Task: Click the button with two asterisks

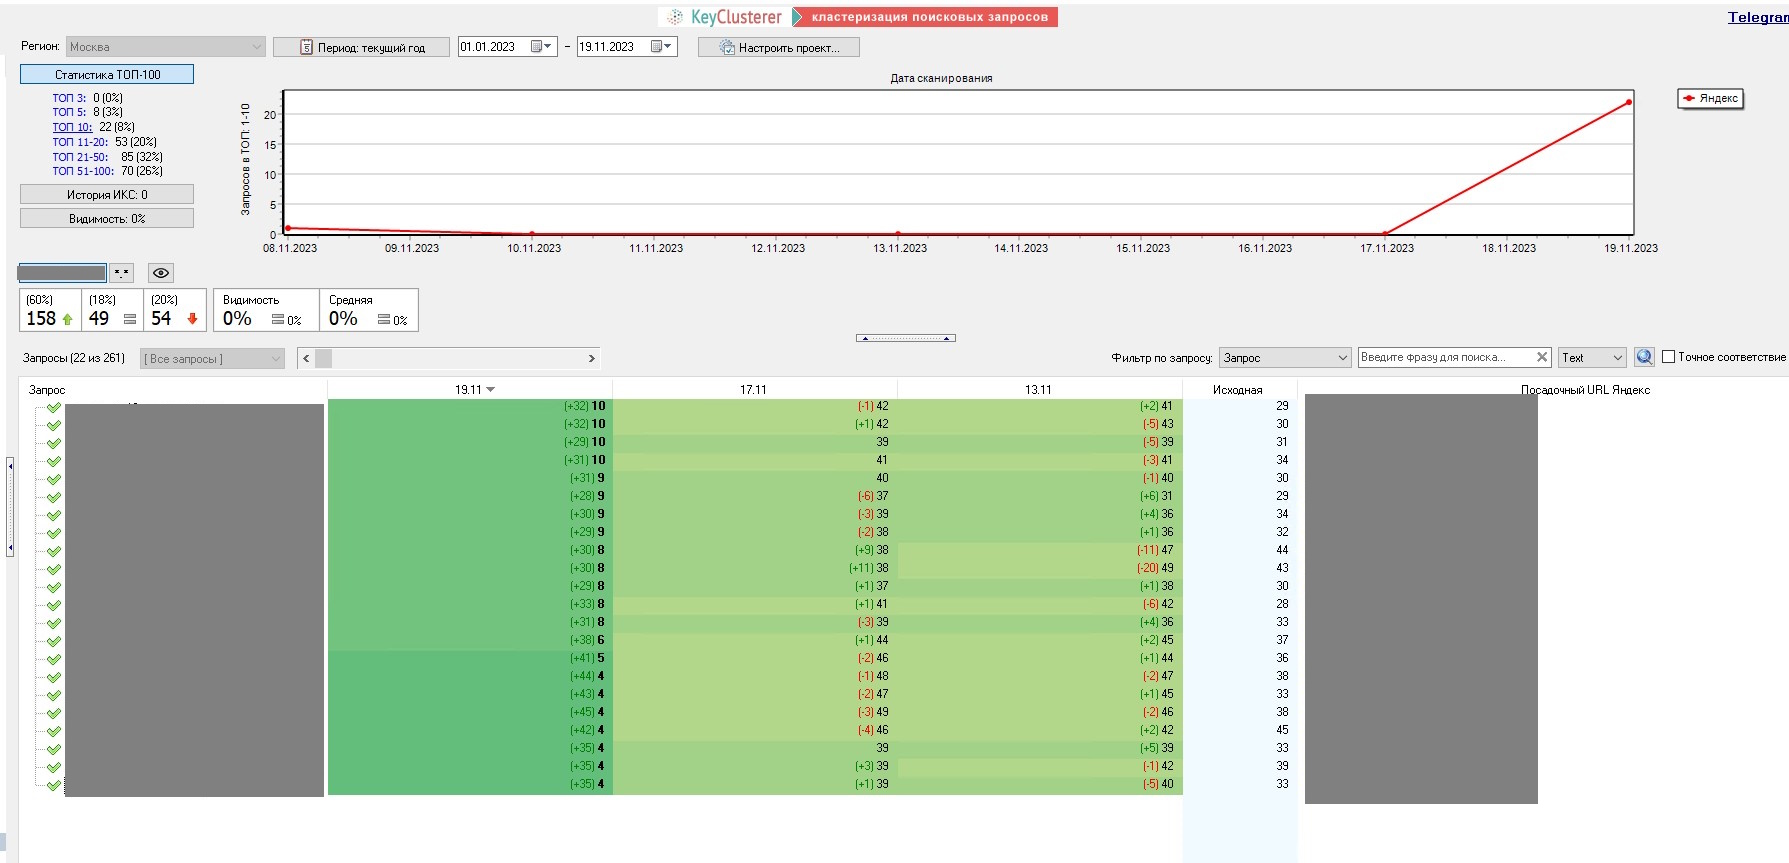Action: click(x=122, y=273)
